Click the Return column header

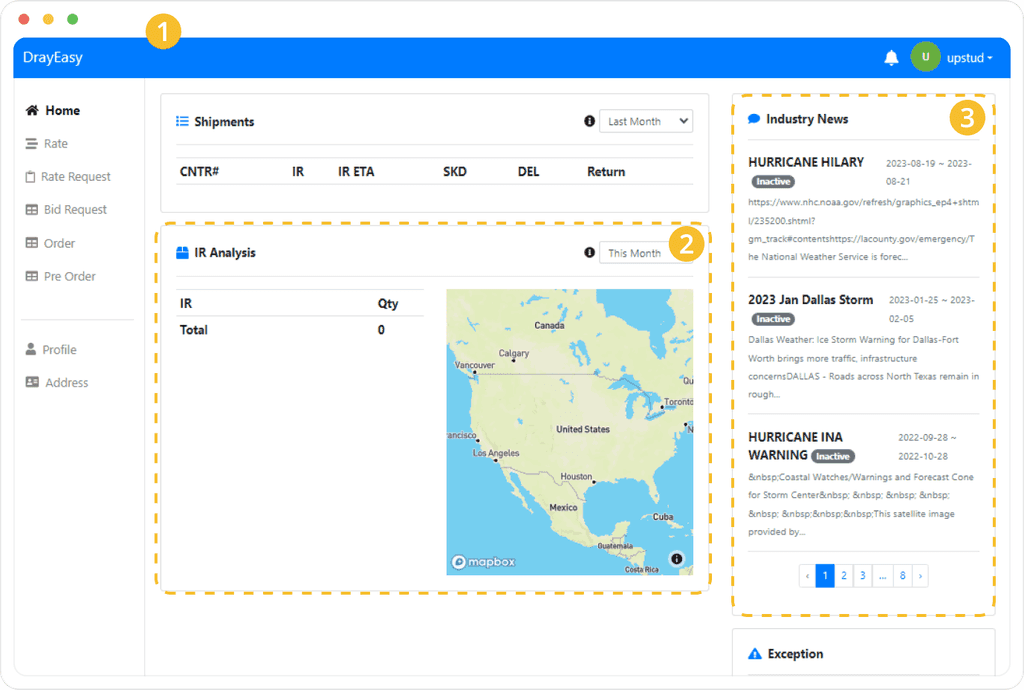point(606,172)
